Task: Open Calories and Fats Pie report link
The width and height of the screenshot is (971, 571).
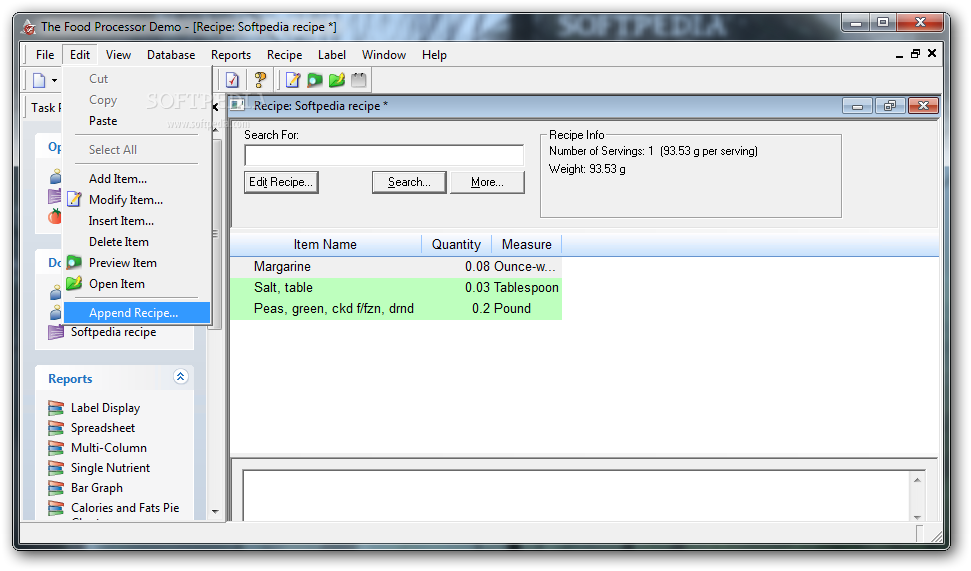Action: point(124,507)
